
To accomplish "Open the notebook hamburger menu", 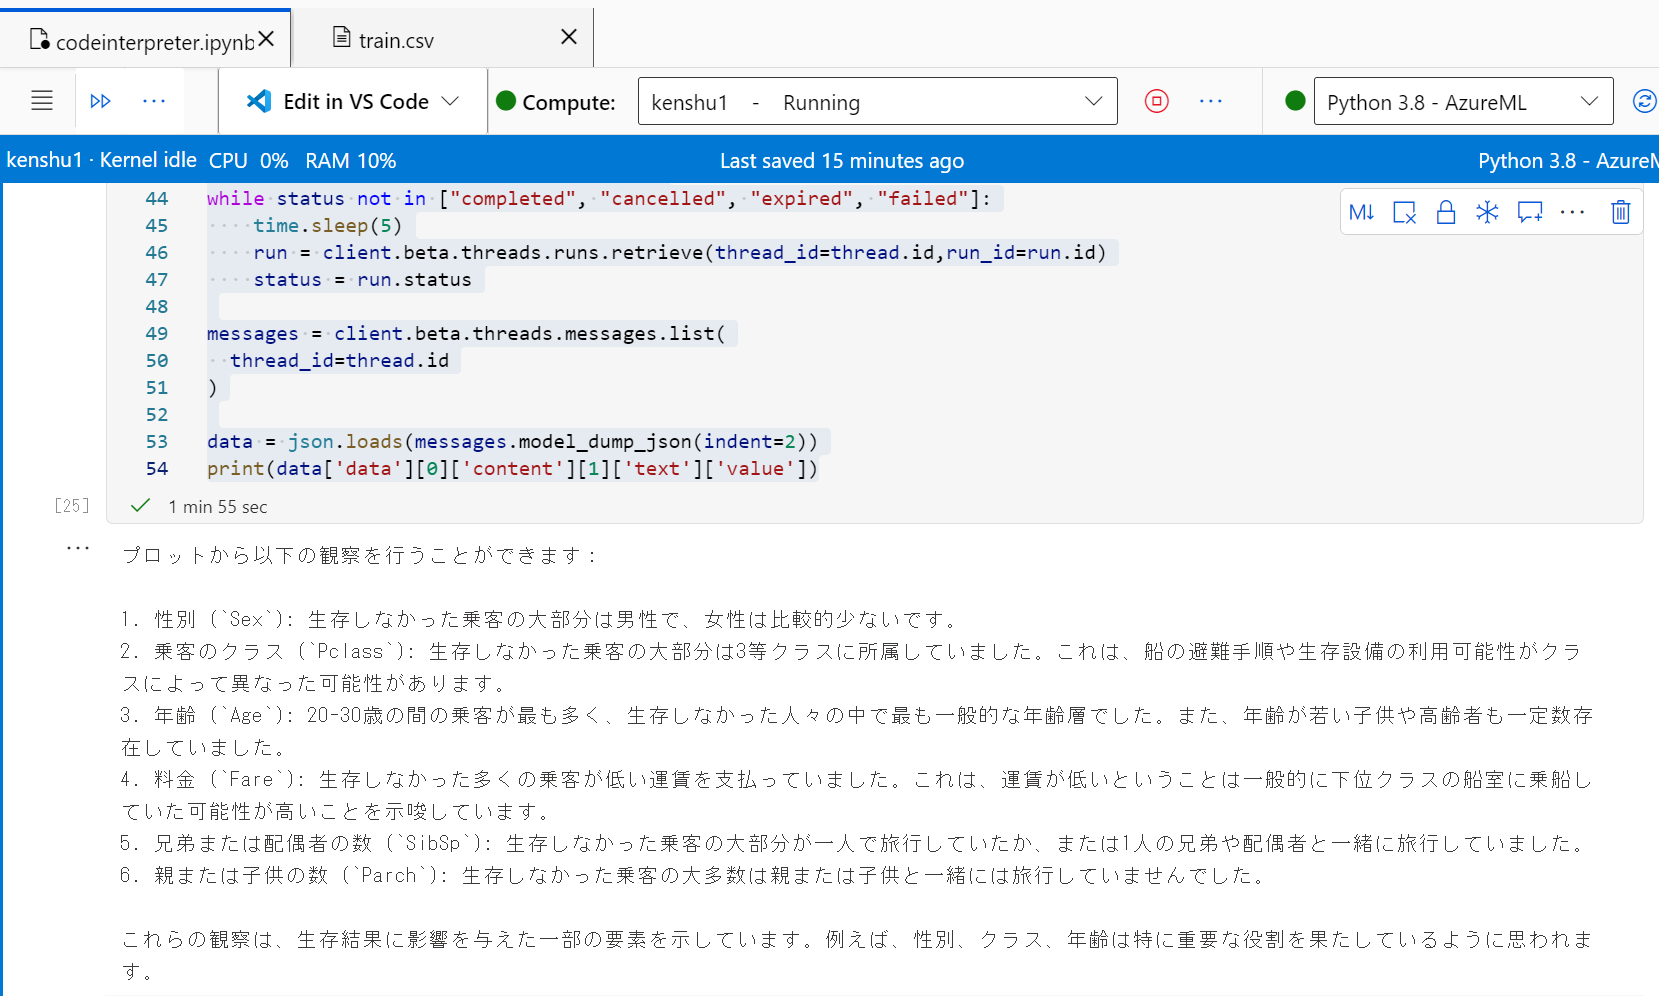I will coord(42,100).
